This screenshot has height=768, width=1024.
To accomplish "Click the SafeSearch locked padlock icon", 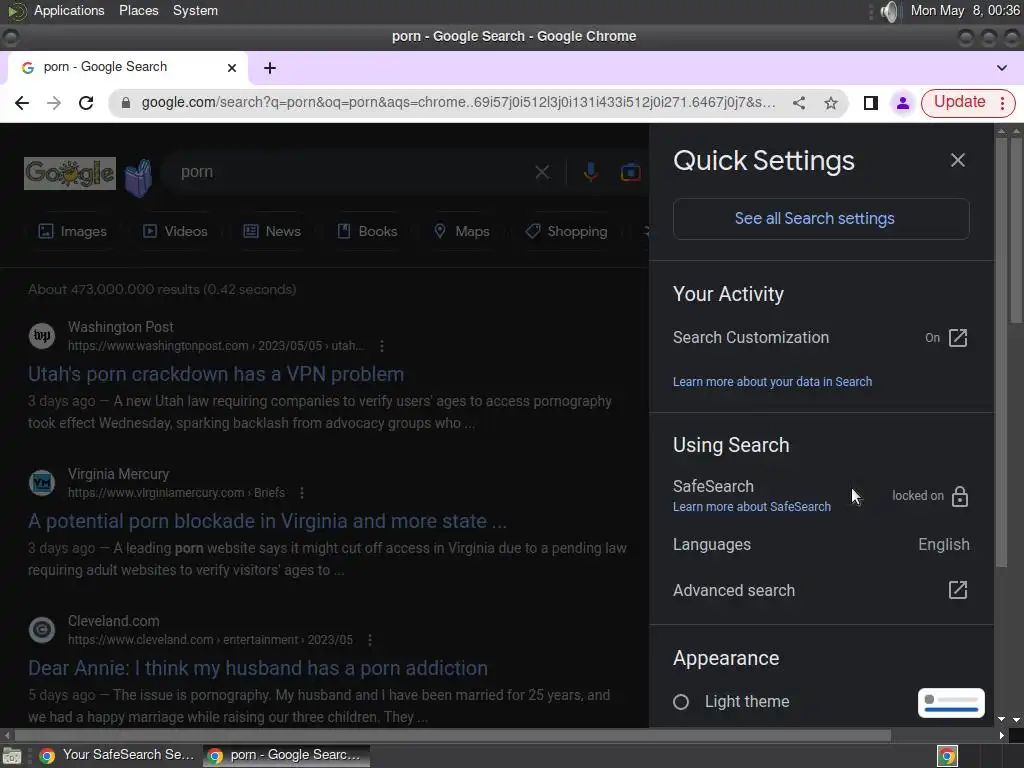I will click(960, 496).
